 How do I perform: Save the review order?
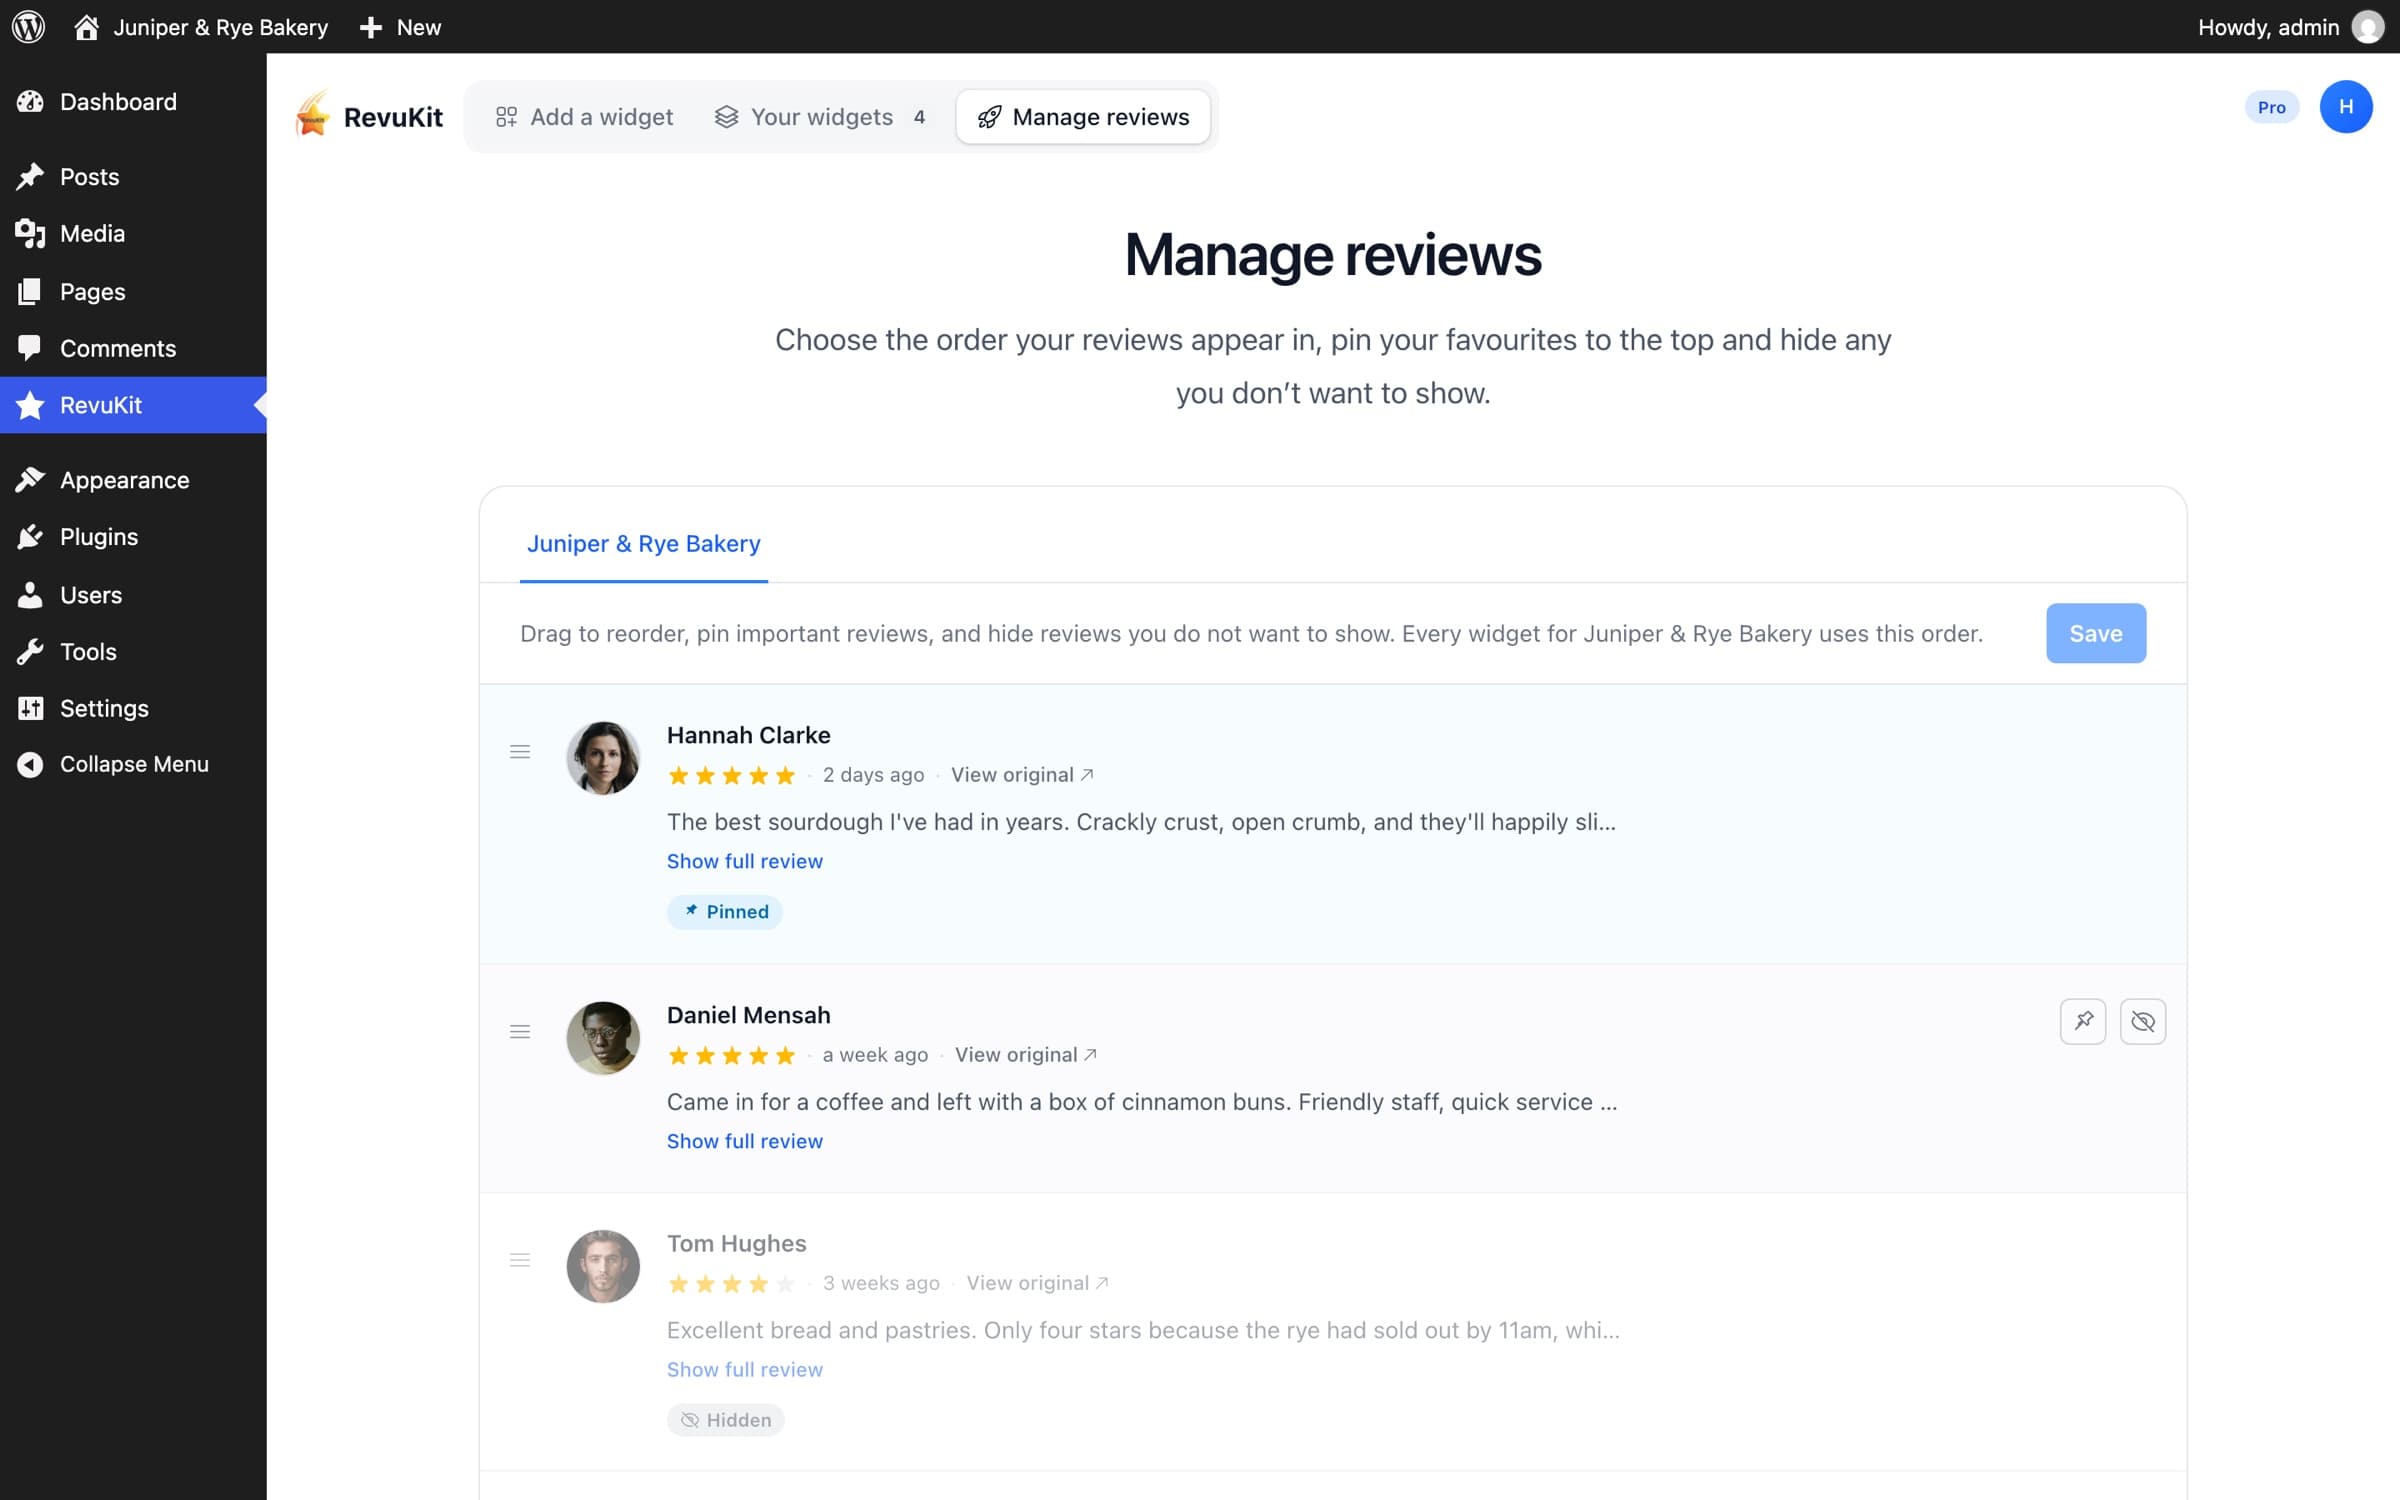pyautogui.click(x=2096, y=633)
